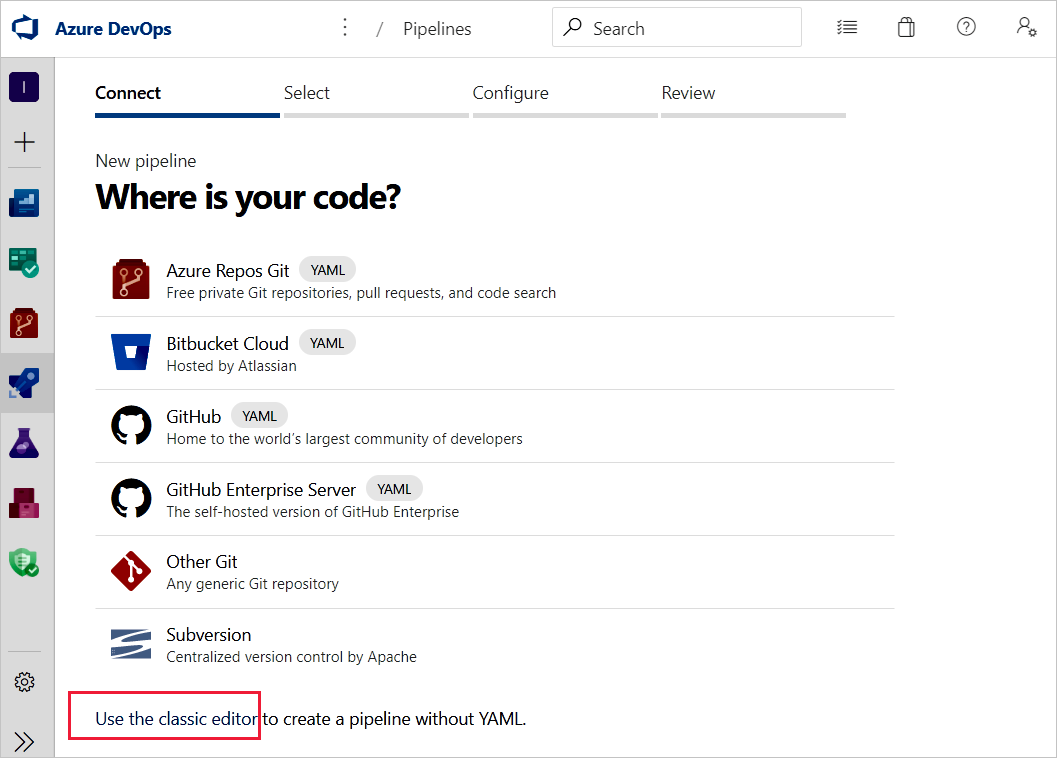Switch to the Select tab
The width and height of the screenshot is (1057, 758).
[x=307, y=92]
